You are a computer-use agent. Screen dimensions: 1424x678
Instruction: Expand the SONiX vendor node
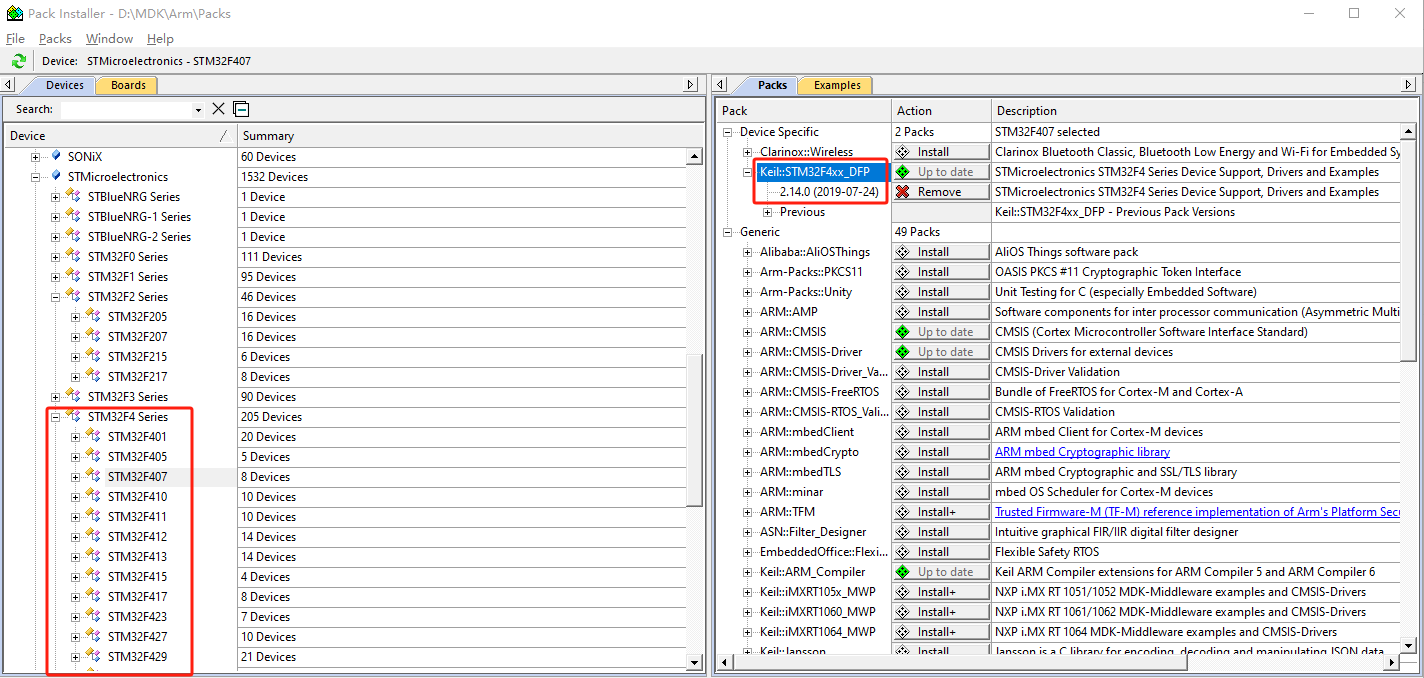point(35,157)
